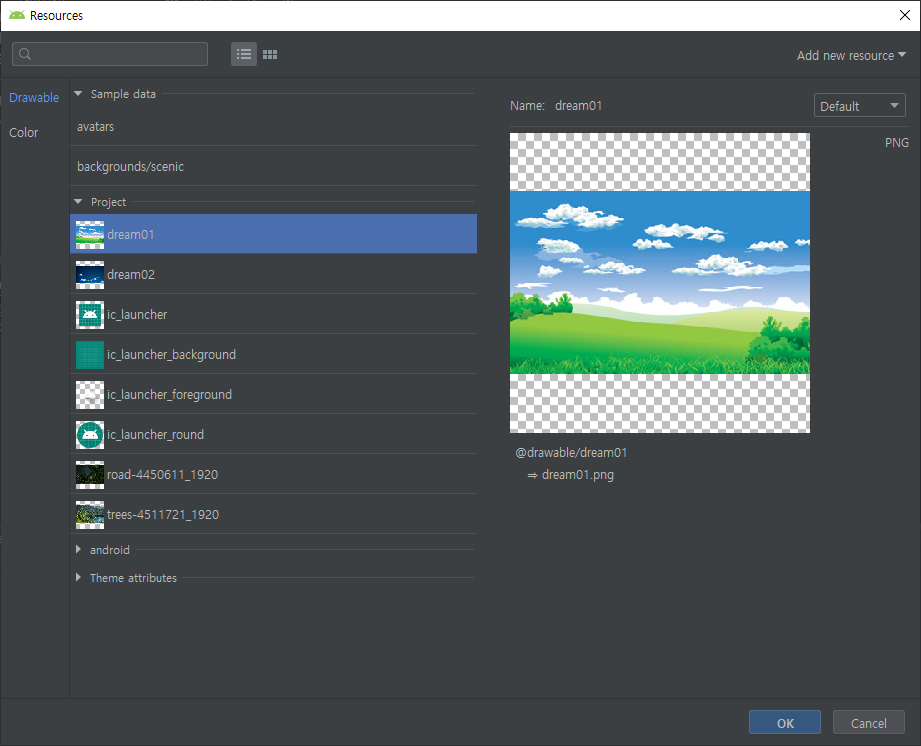Collapse the Project section

click(78, 201)
